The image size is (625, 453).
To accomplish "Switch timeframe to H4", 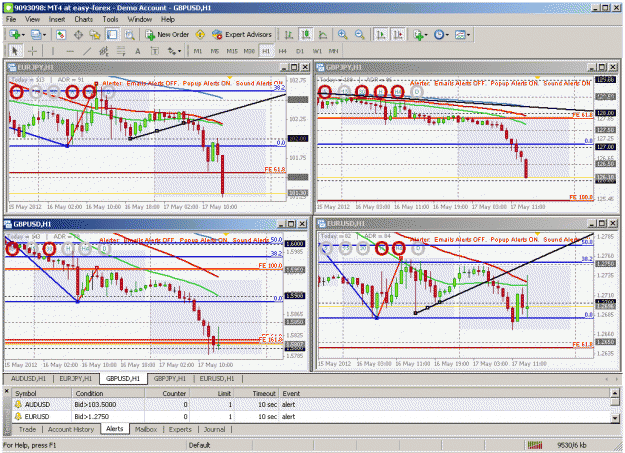I will (x=283, y=51).
